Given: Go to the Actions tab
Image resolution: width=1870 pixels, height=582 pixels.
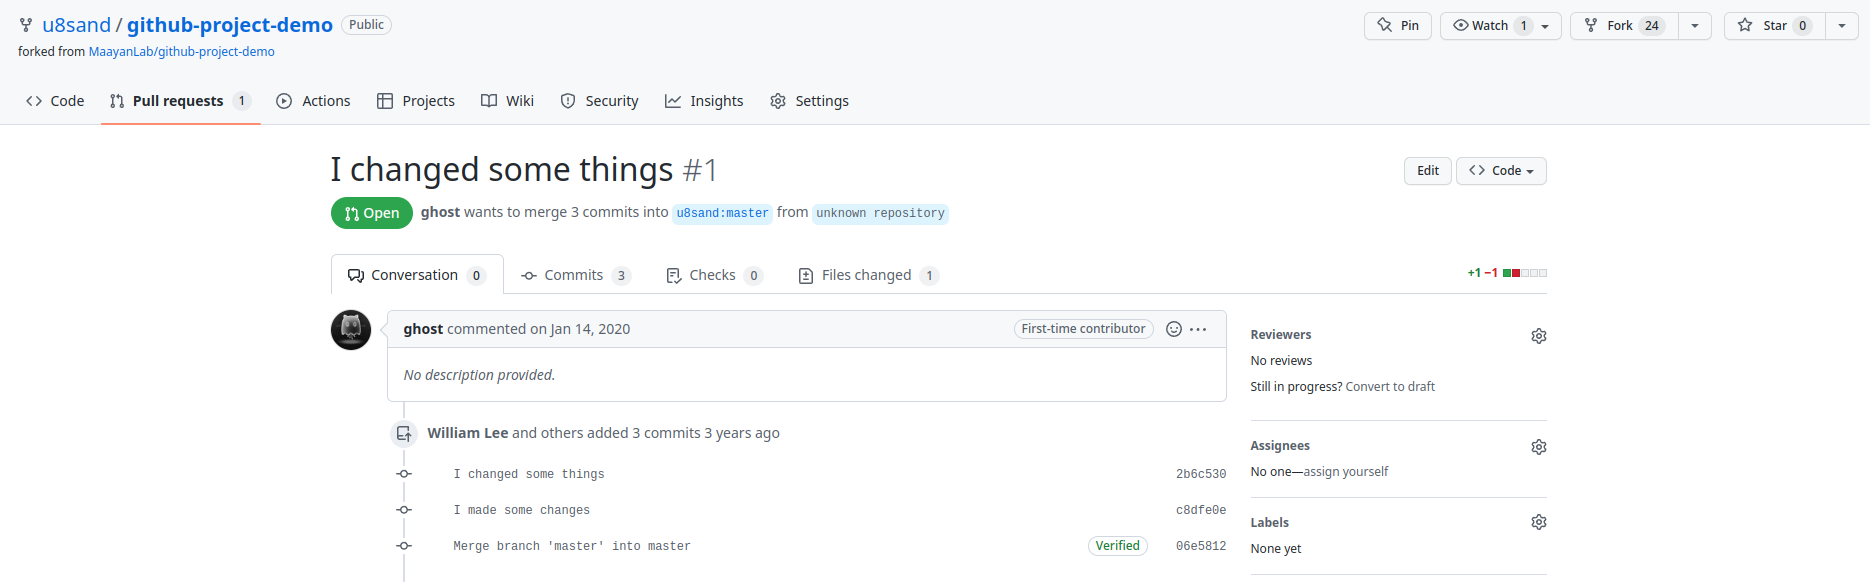Looking at the screenshot, I should (313, 101).
